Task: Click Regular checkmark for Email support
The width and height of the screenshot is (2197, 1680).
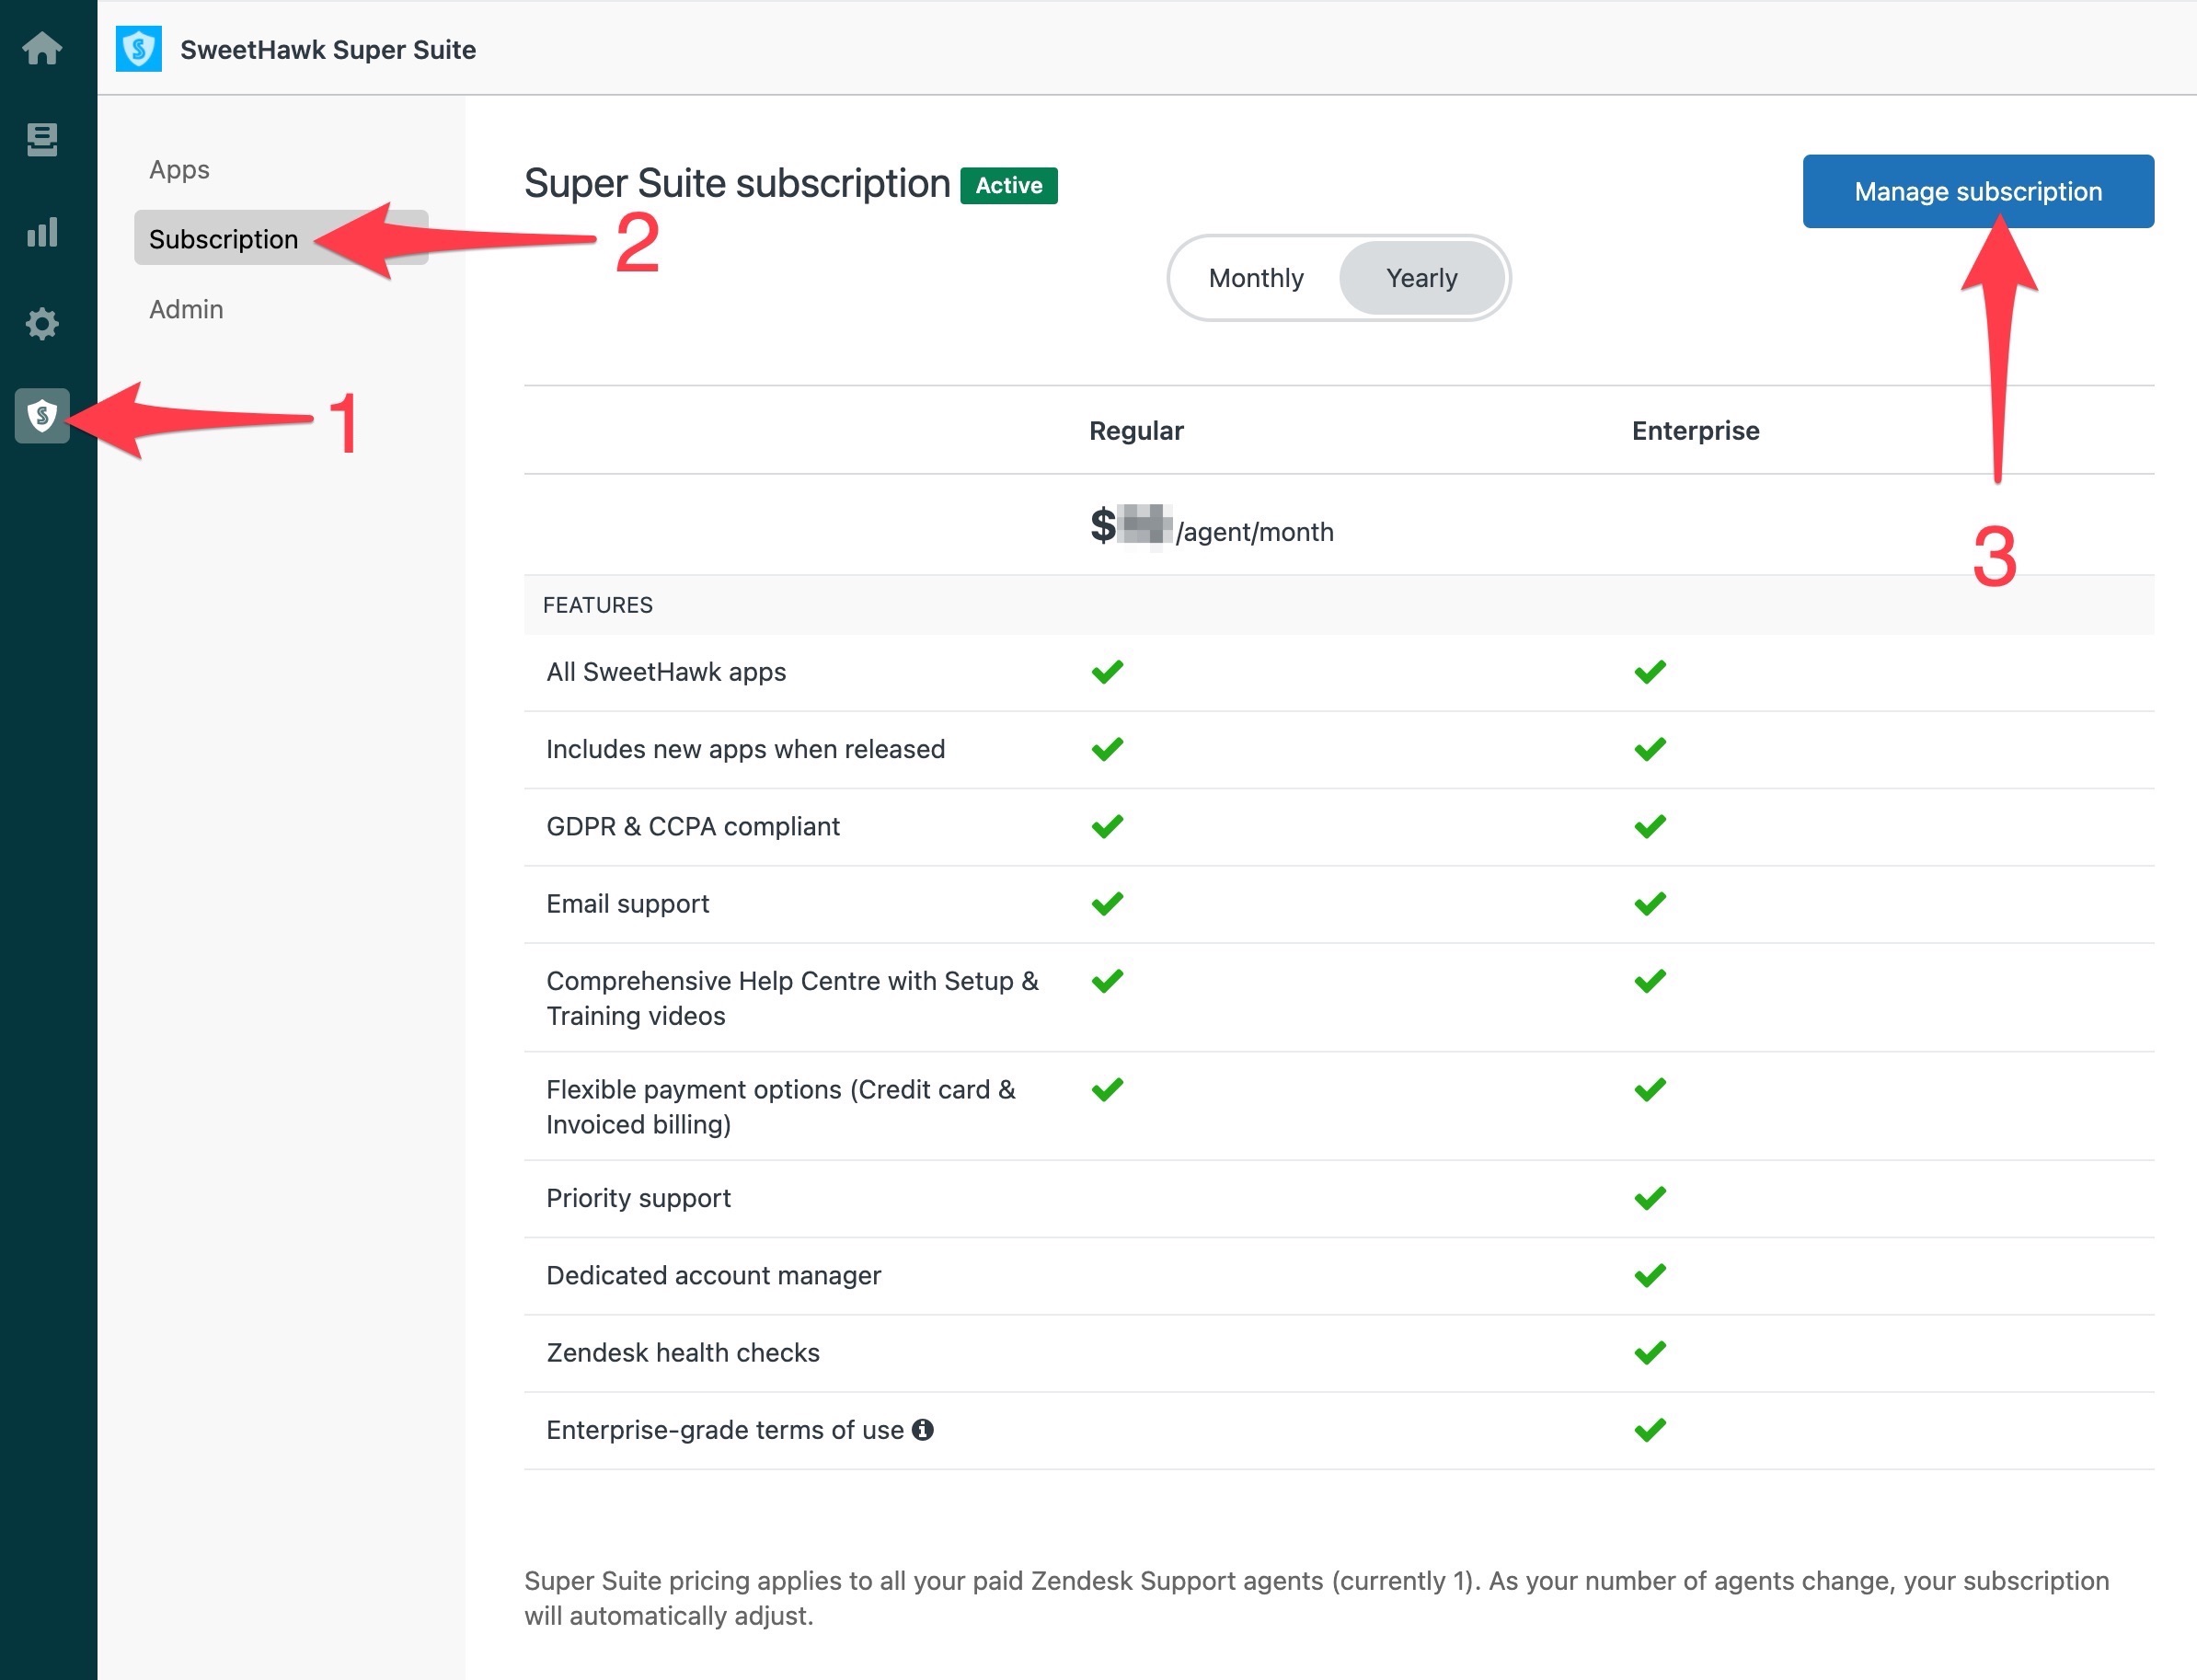Action: click(x=1107, y=904)
